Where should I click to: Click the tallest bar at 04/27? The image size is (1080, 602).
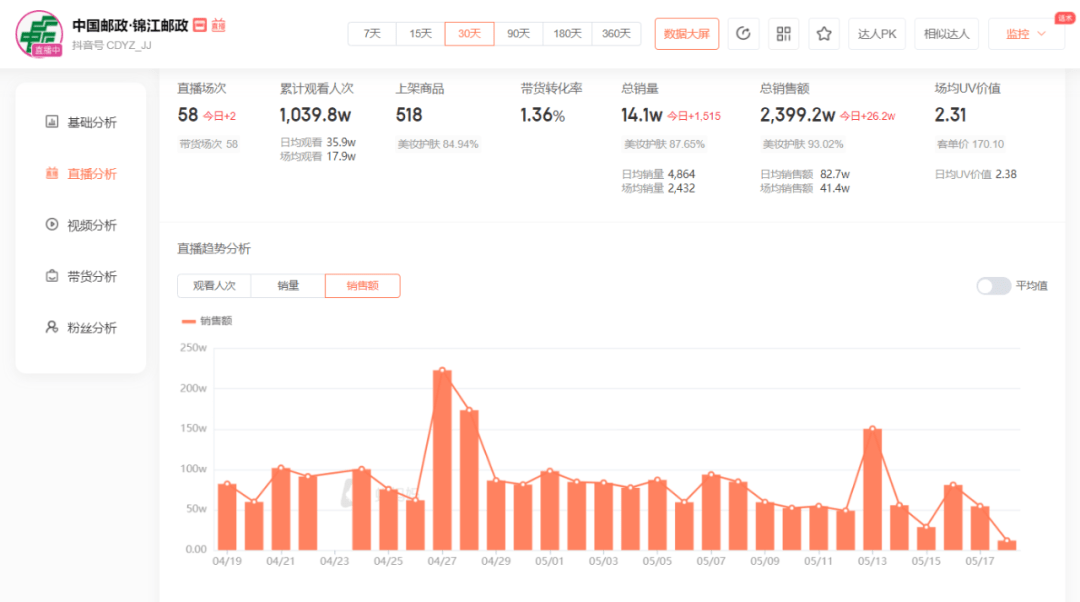[442, 460]
